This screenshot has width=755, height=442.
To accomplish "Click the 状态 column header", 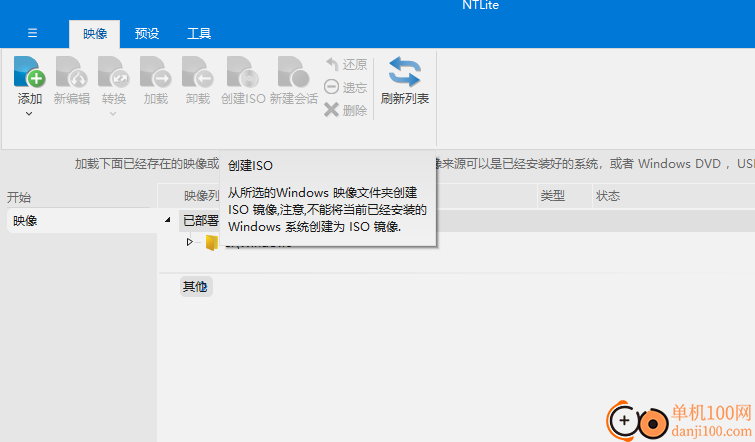I will tap(608, 195).
